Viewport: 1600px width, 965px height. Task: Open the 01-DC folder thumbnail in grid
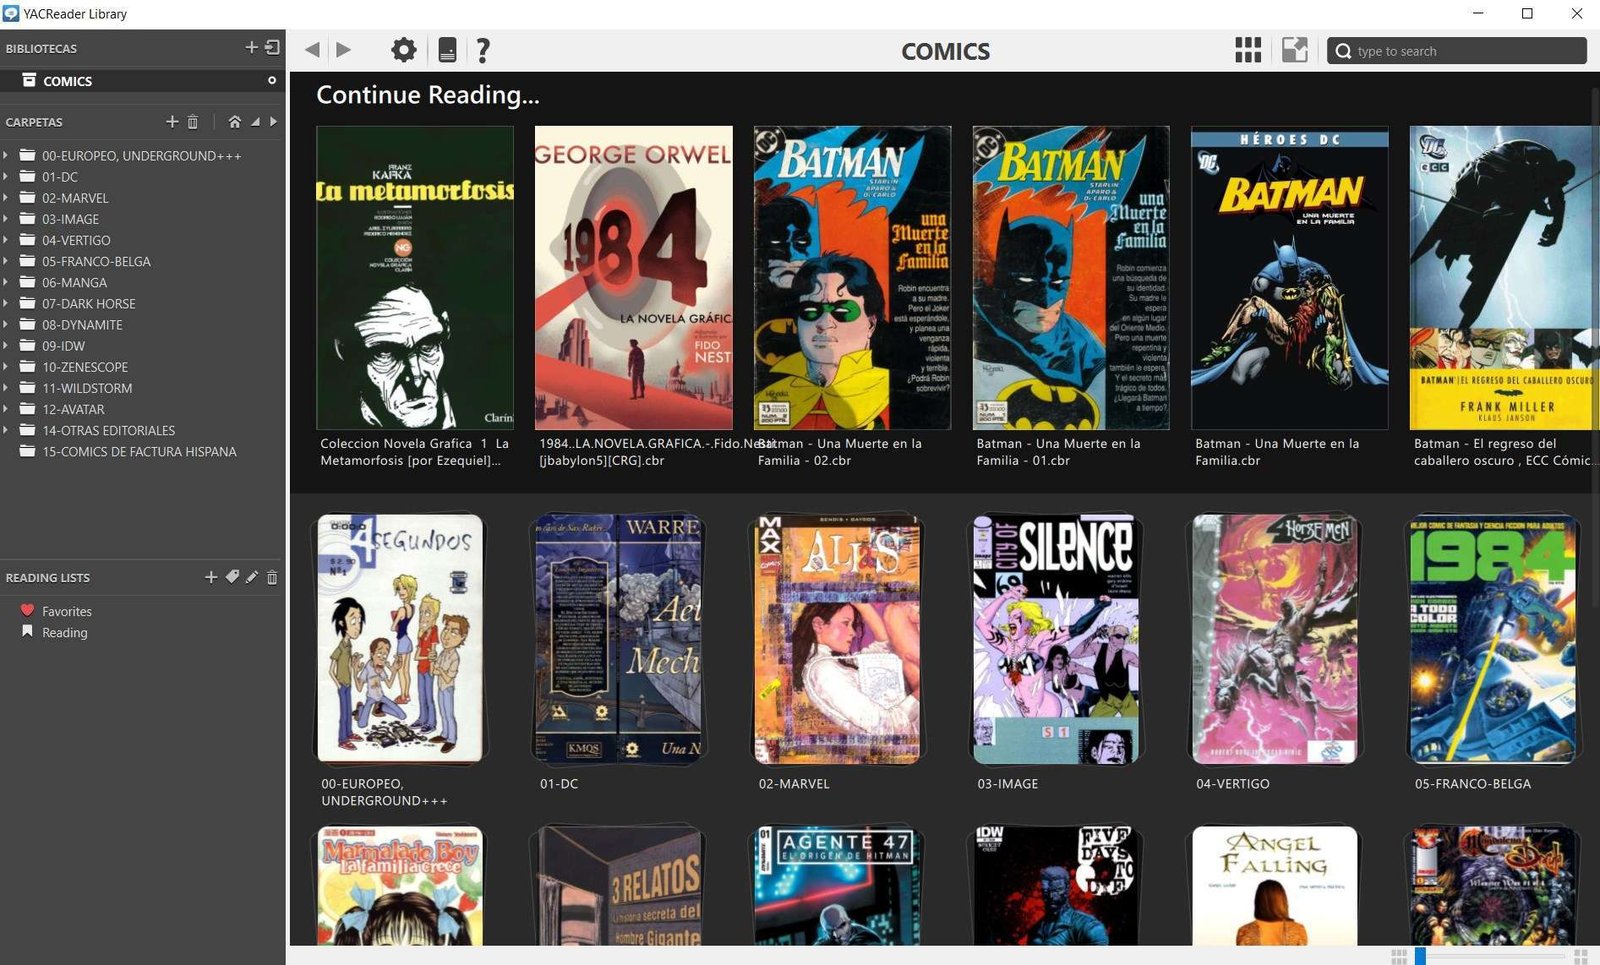pos(618,638)
